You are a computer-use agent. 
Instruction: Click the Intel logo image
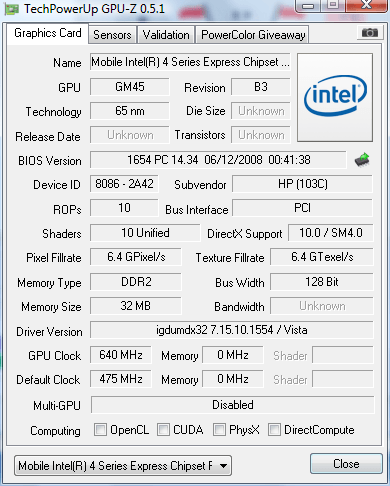[335, 97]
